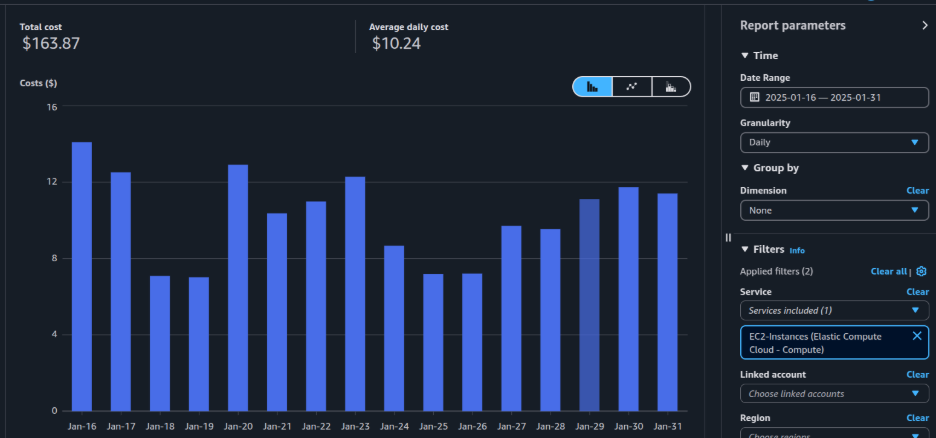
Task: Collapse the Report parameters panel
Action: pyautogui.click(x=925, y=26)
